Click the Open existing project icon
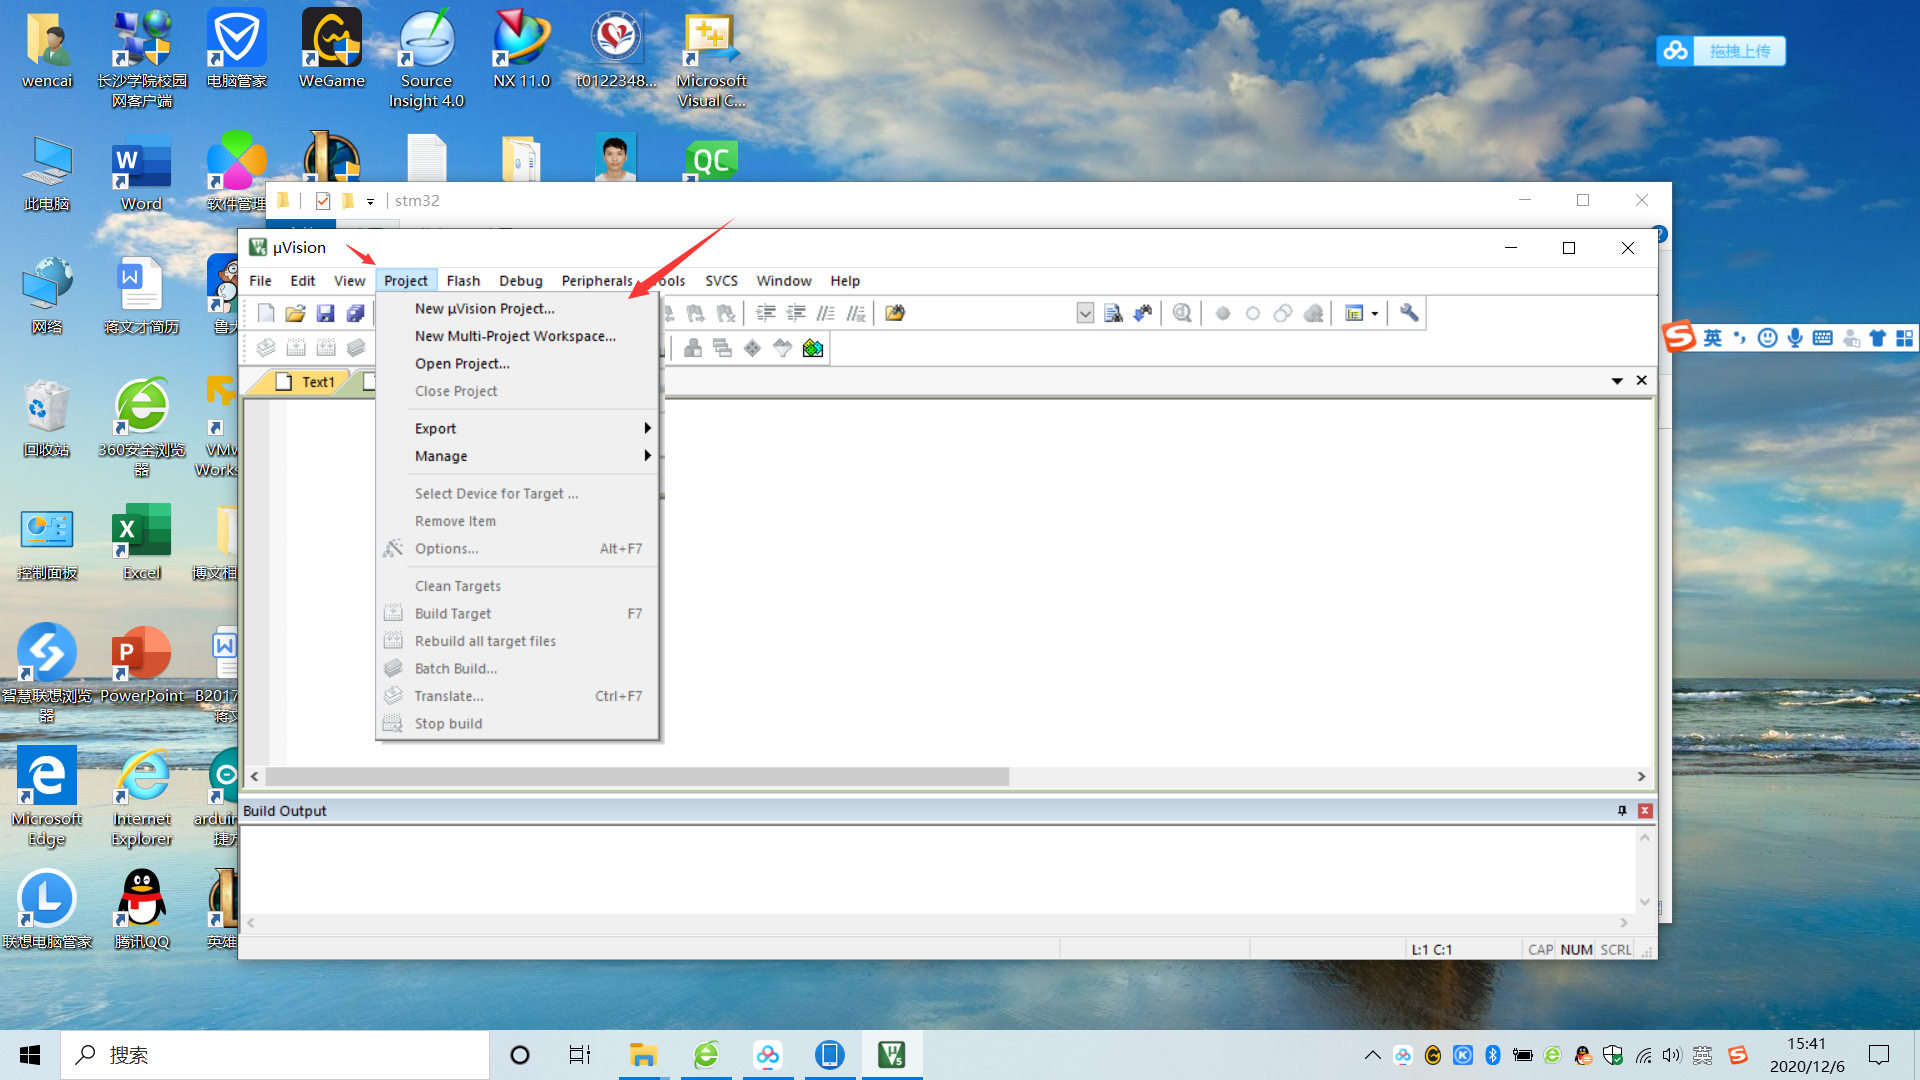Viewport: 1920px width, 1080px height. [x=294, y=313]
